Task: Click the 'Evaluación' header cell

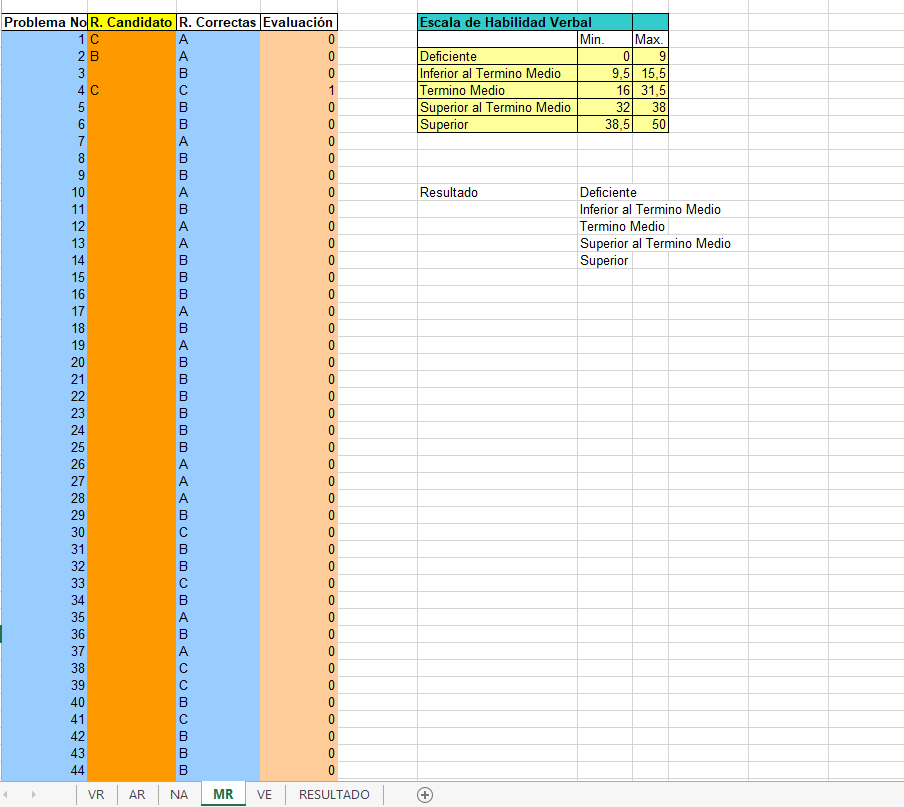Action: pos(298,22)
